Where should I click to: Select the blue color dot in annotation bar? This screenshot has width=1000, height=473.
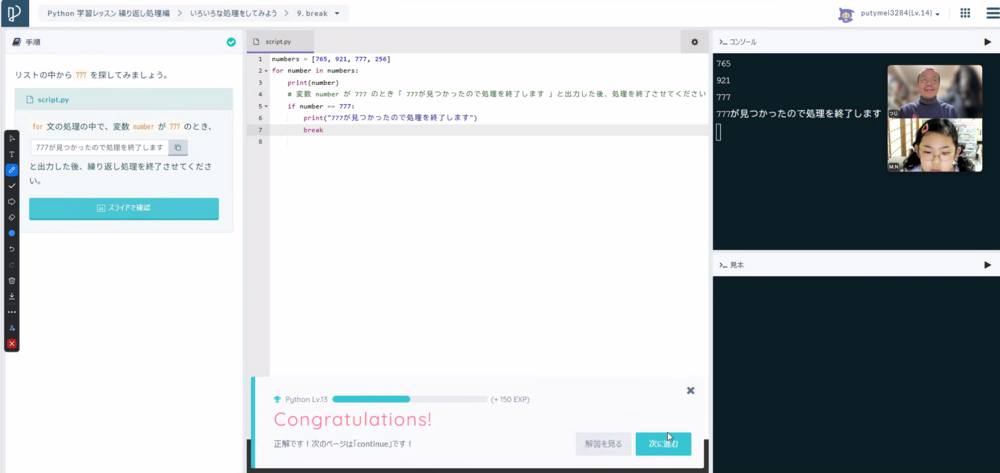[x=12, y=233]
